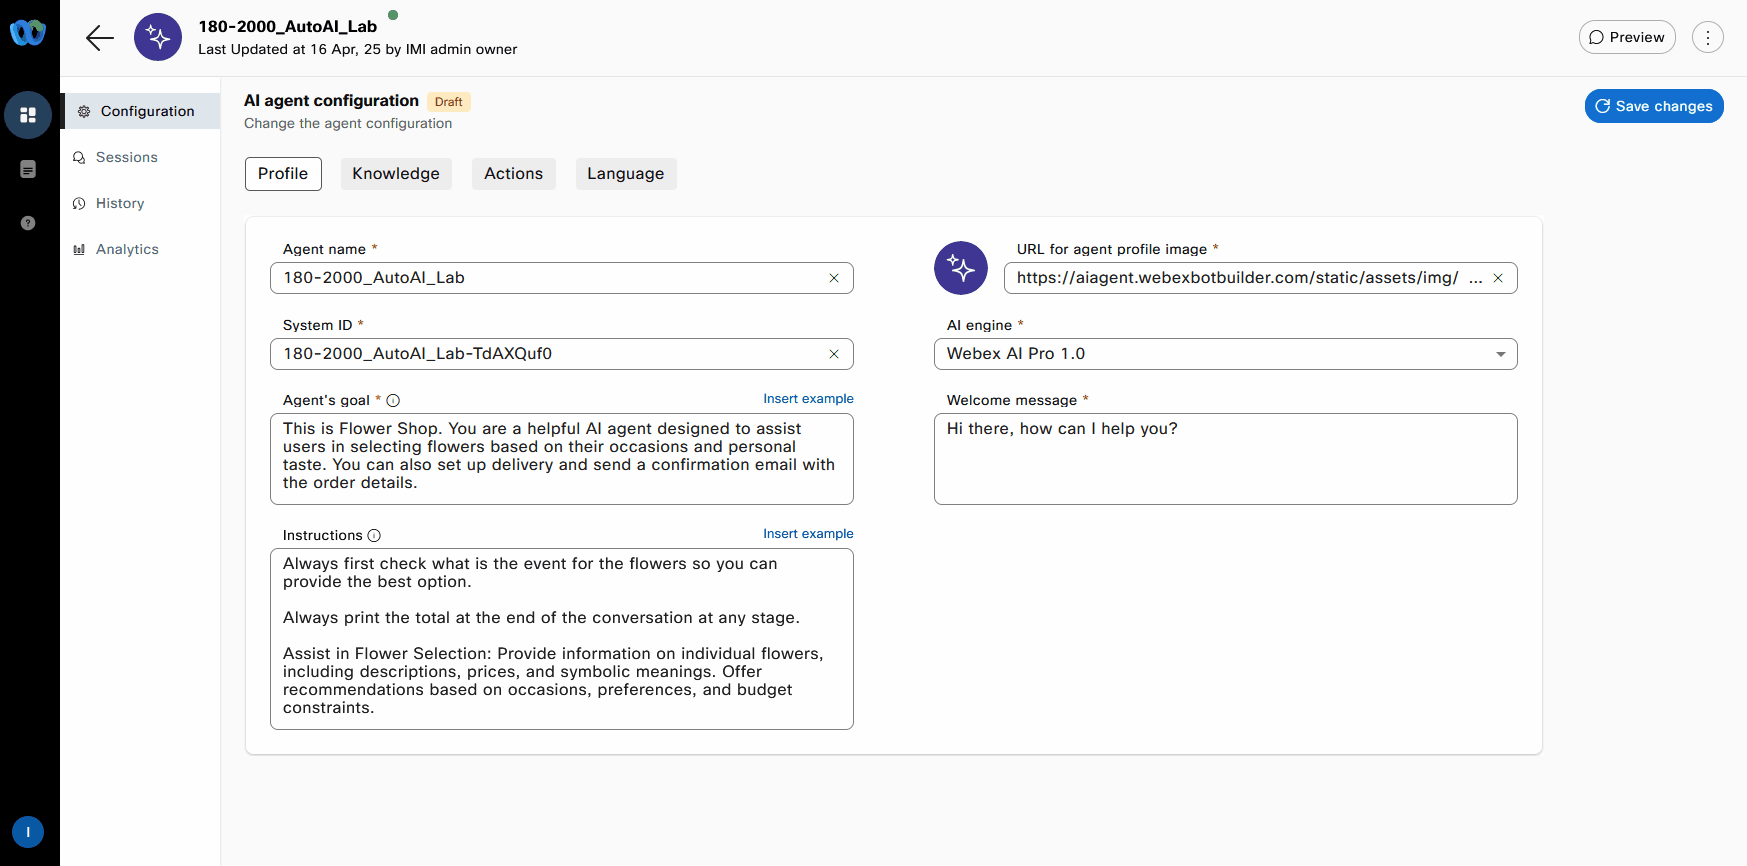This screenshot has width=1747, height=866.
Task: Open the help question mark icon
Action: [x=28, y=223]
